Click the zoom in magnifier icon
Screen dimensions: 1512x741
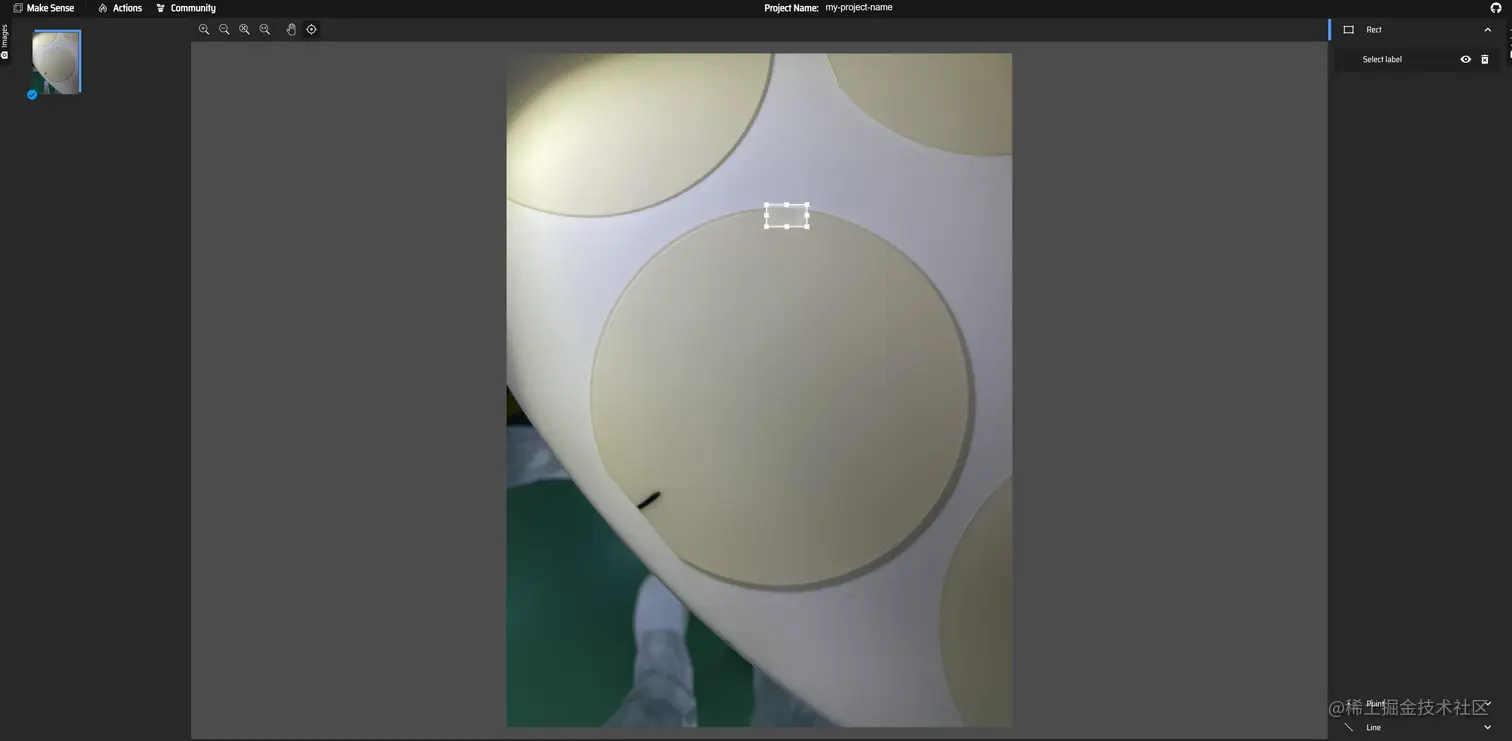point(204,30)
